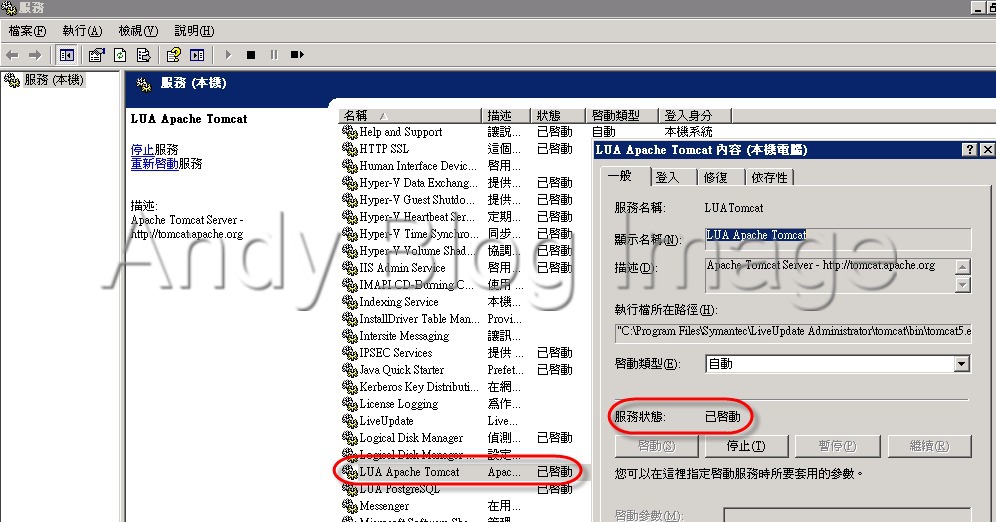This screenshot has width=996, height=522.
Task: Click the Refresh toolbar icon
Action: pyautogui.click(x=120, y=55)
